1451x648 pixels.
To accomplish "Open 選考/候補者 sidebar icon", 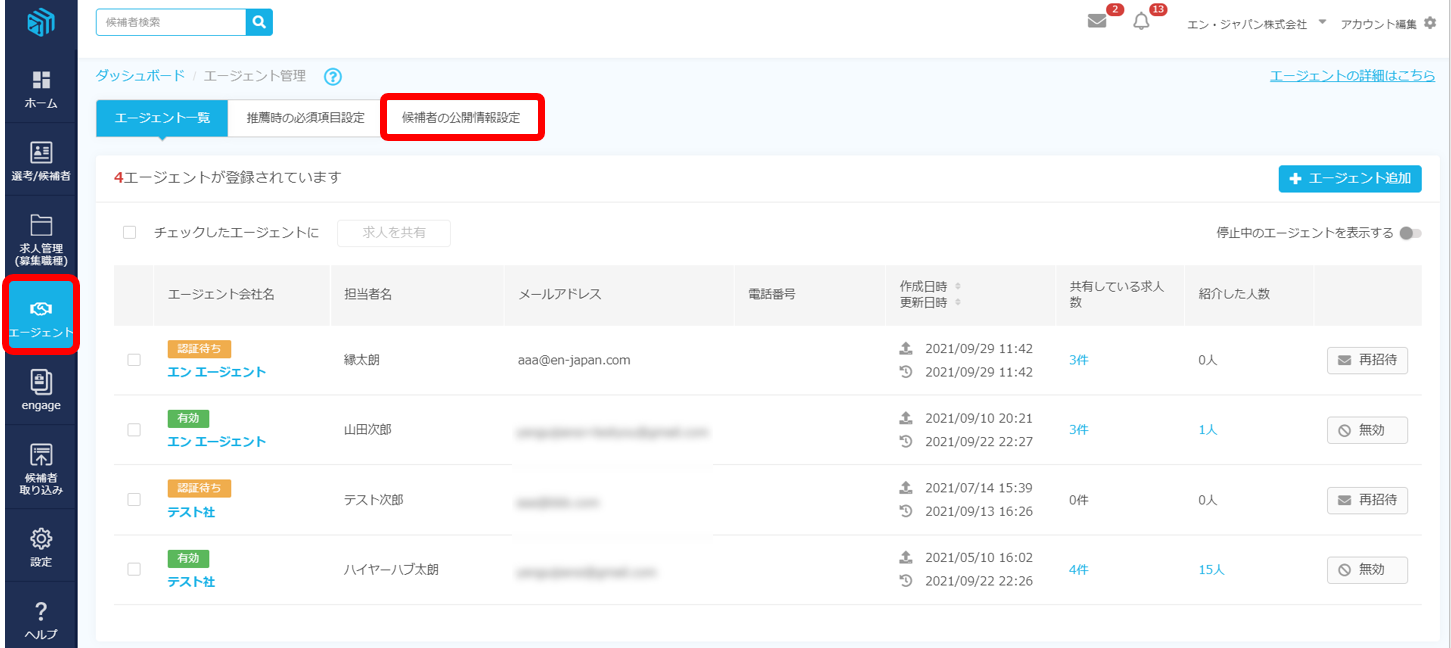I will pos(41,153).
